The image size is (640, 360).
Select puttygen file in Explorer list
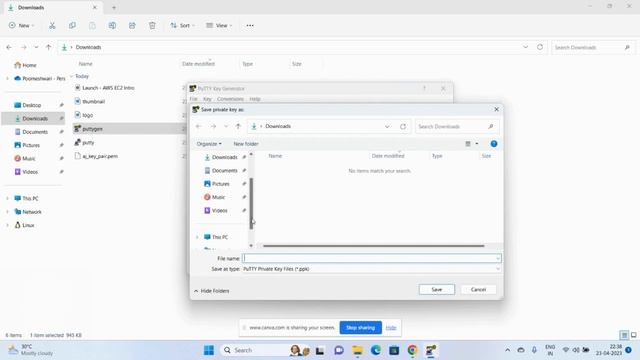point(93,129)
